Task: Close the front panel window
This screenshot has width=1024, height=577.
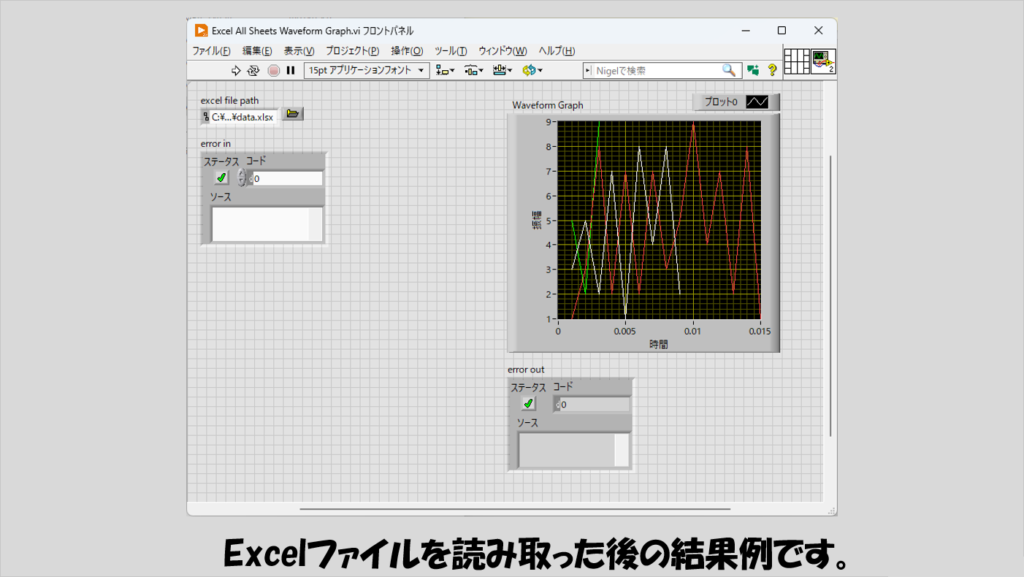Action: pos(818,31)
